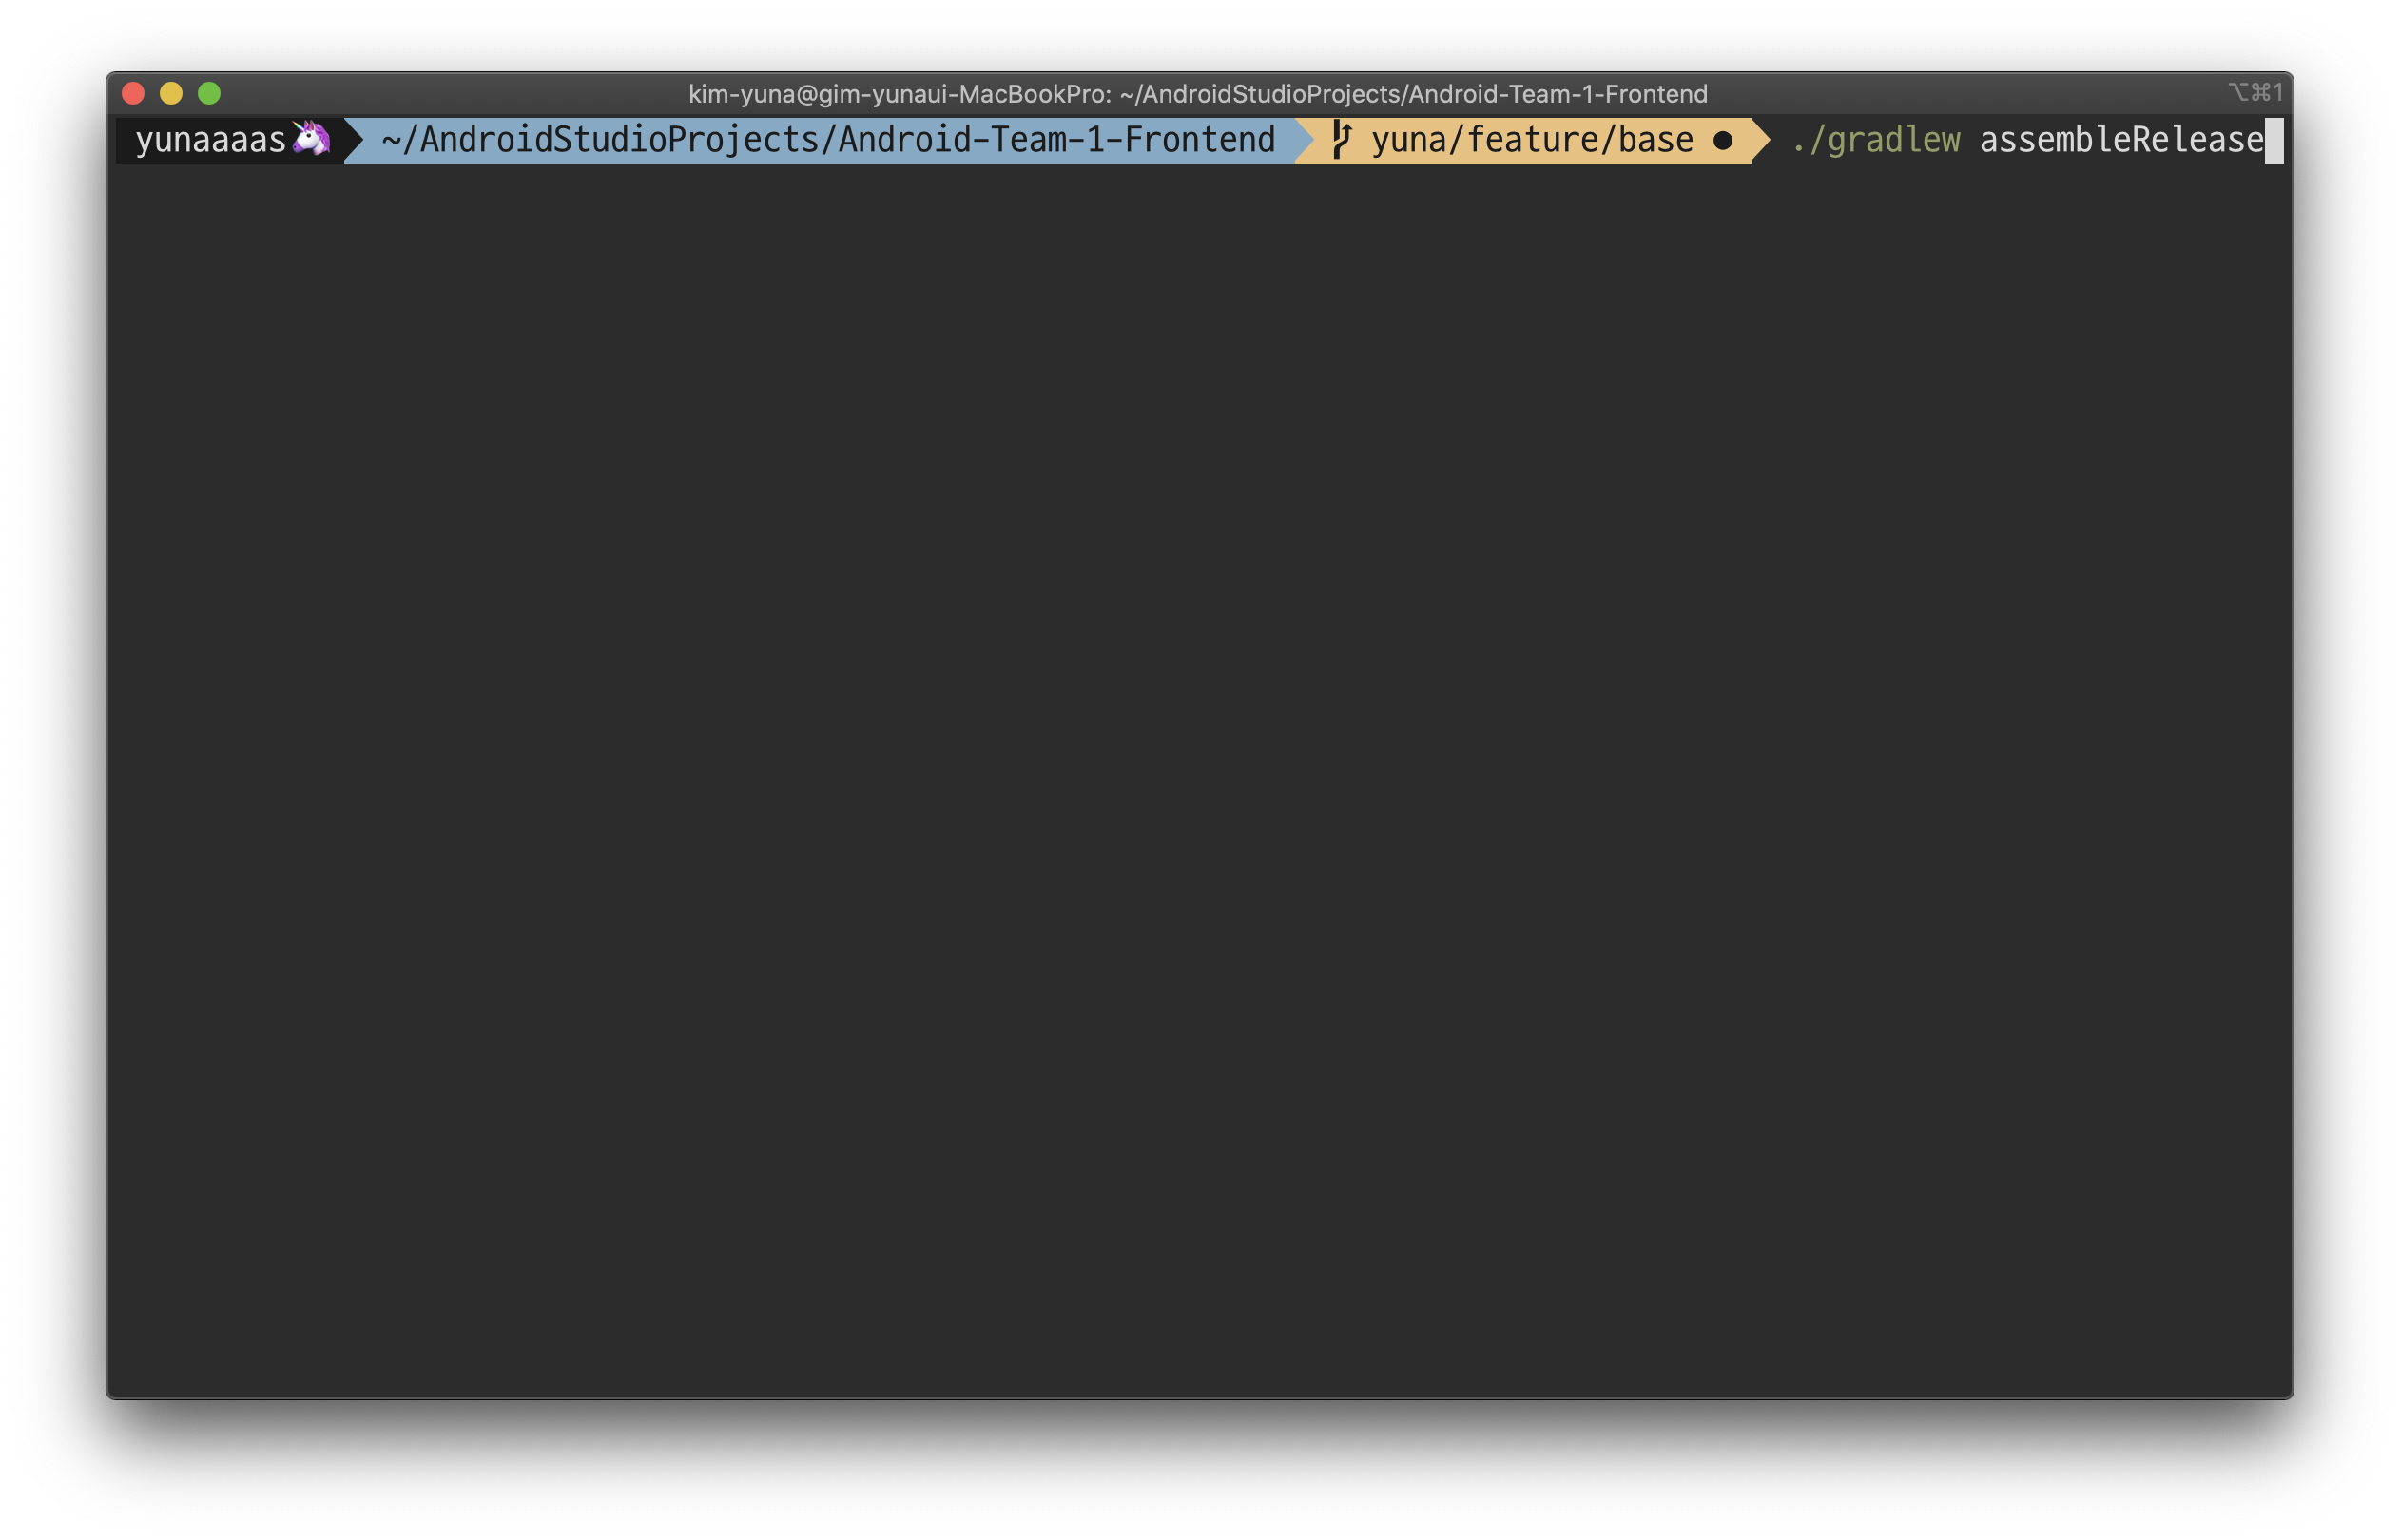This screenshot has width=2400, height=1540.
Task: Click the ⌥⌘1 window shortcut indicator
Action: pos(2255,93)
